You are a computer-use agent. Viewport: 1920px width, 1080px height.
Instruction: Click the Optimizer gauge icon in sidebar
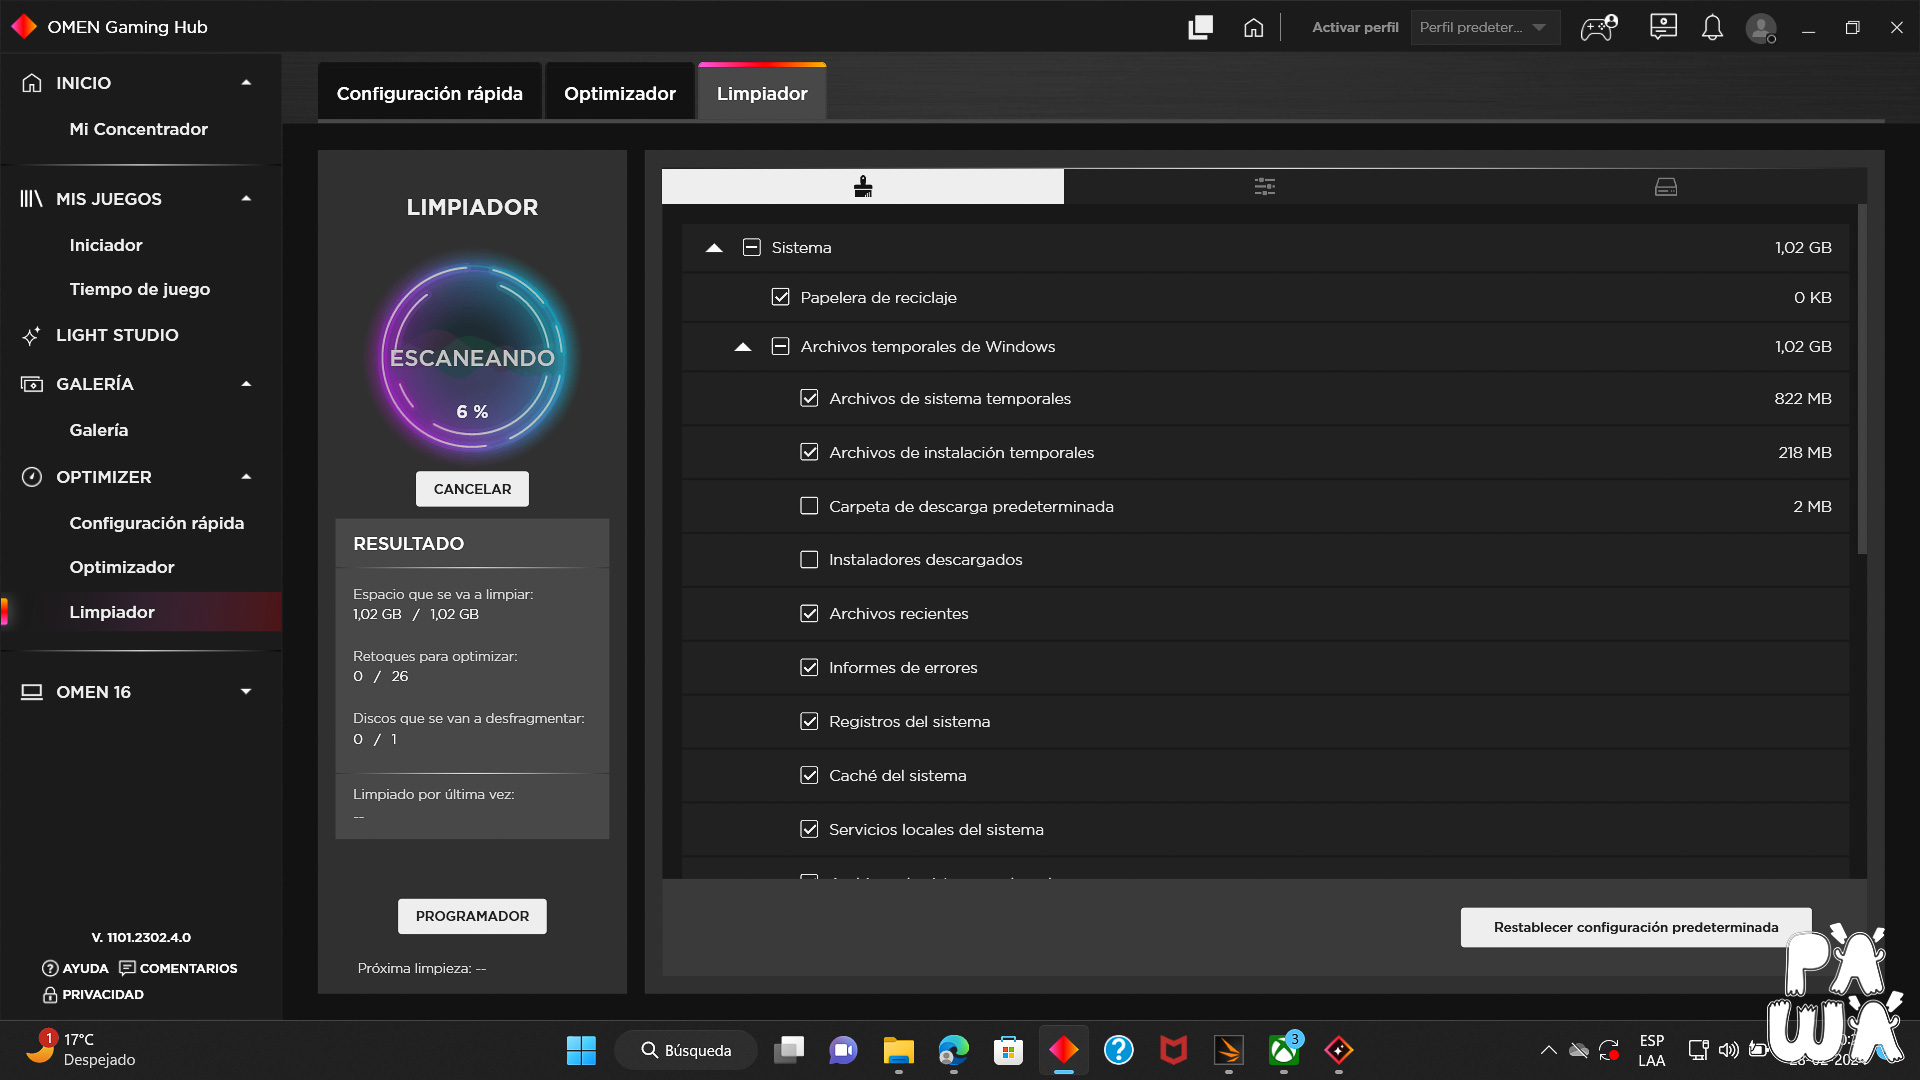tap(32, 477)
